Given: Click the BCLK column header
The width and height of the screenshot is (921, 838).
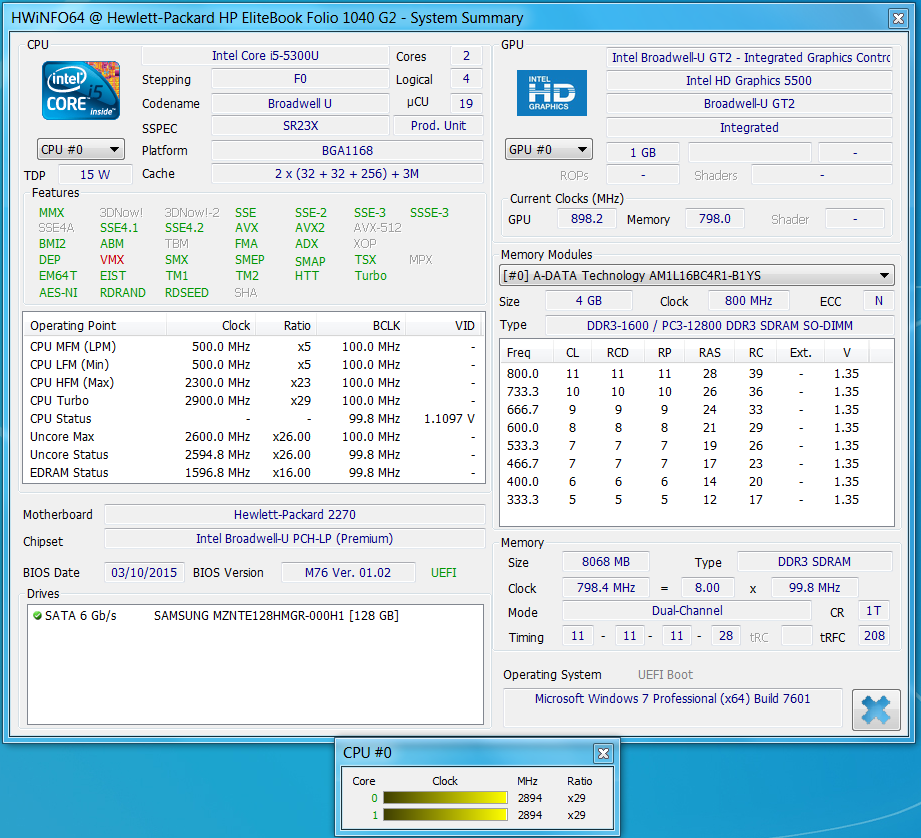Looking at the screenshot, I should [x=361, y=325].
